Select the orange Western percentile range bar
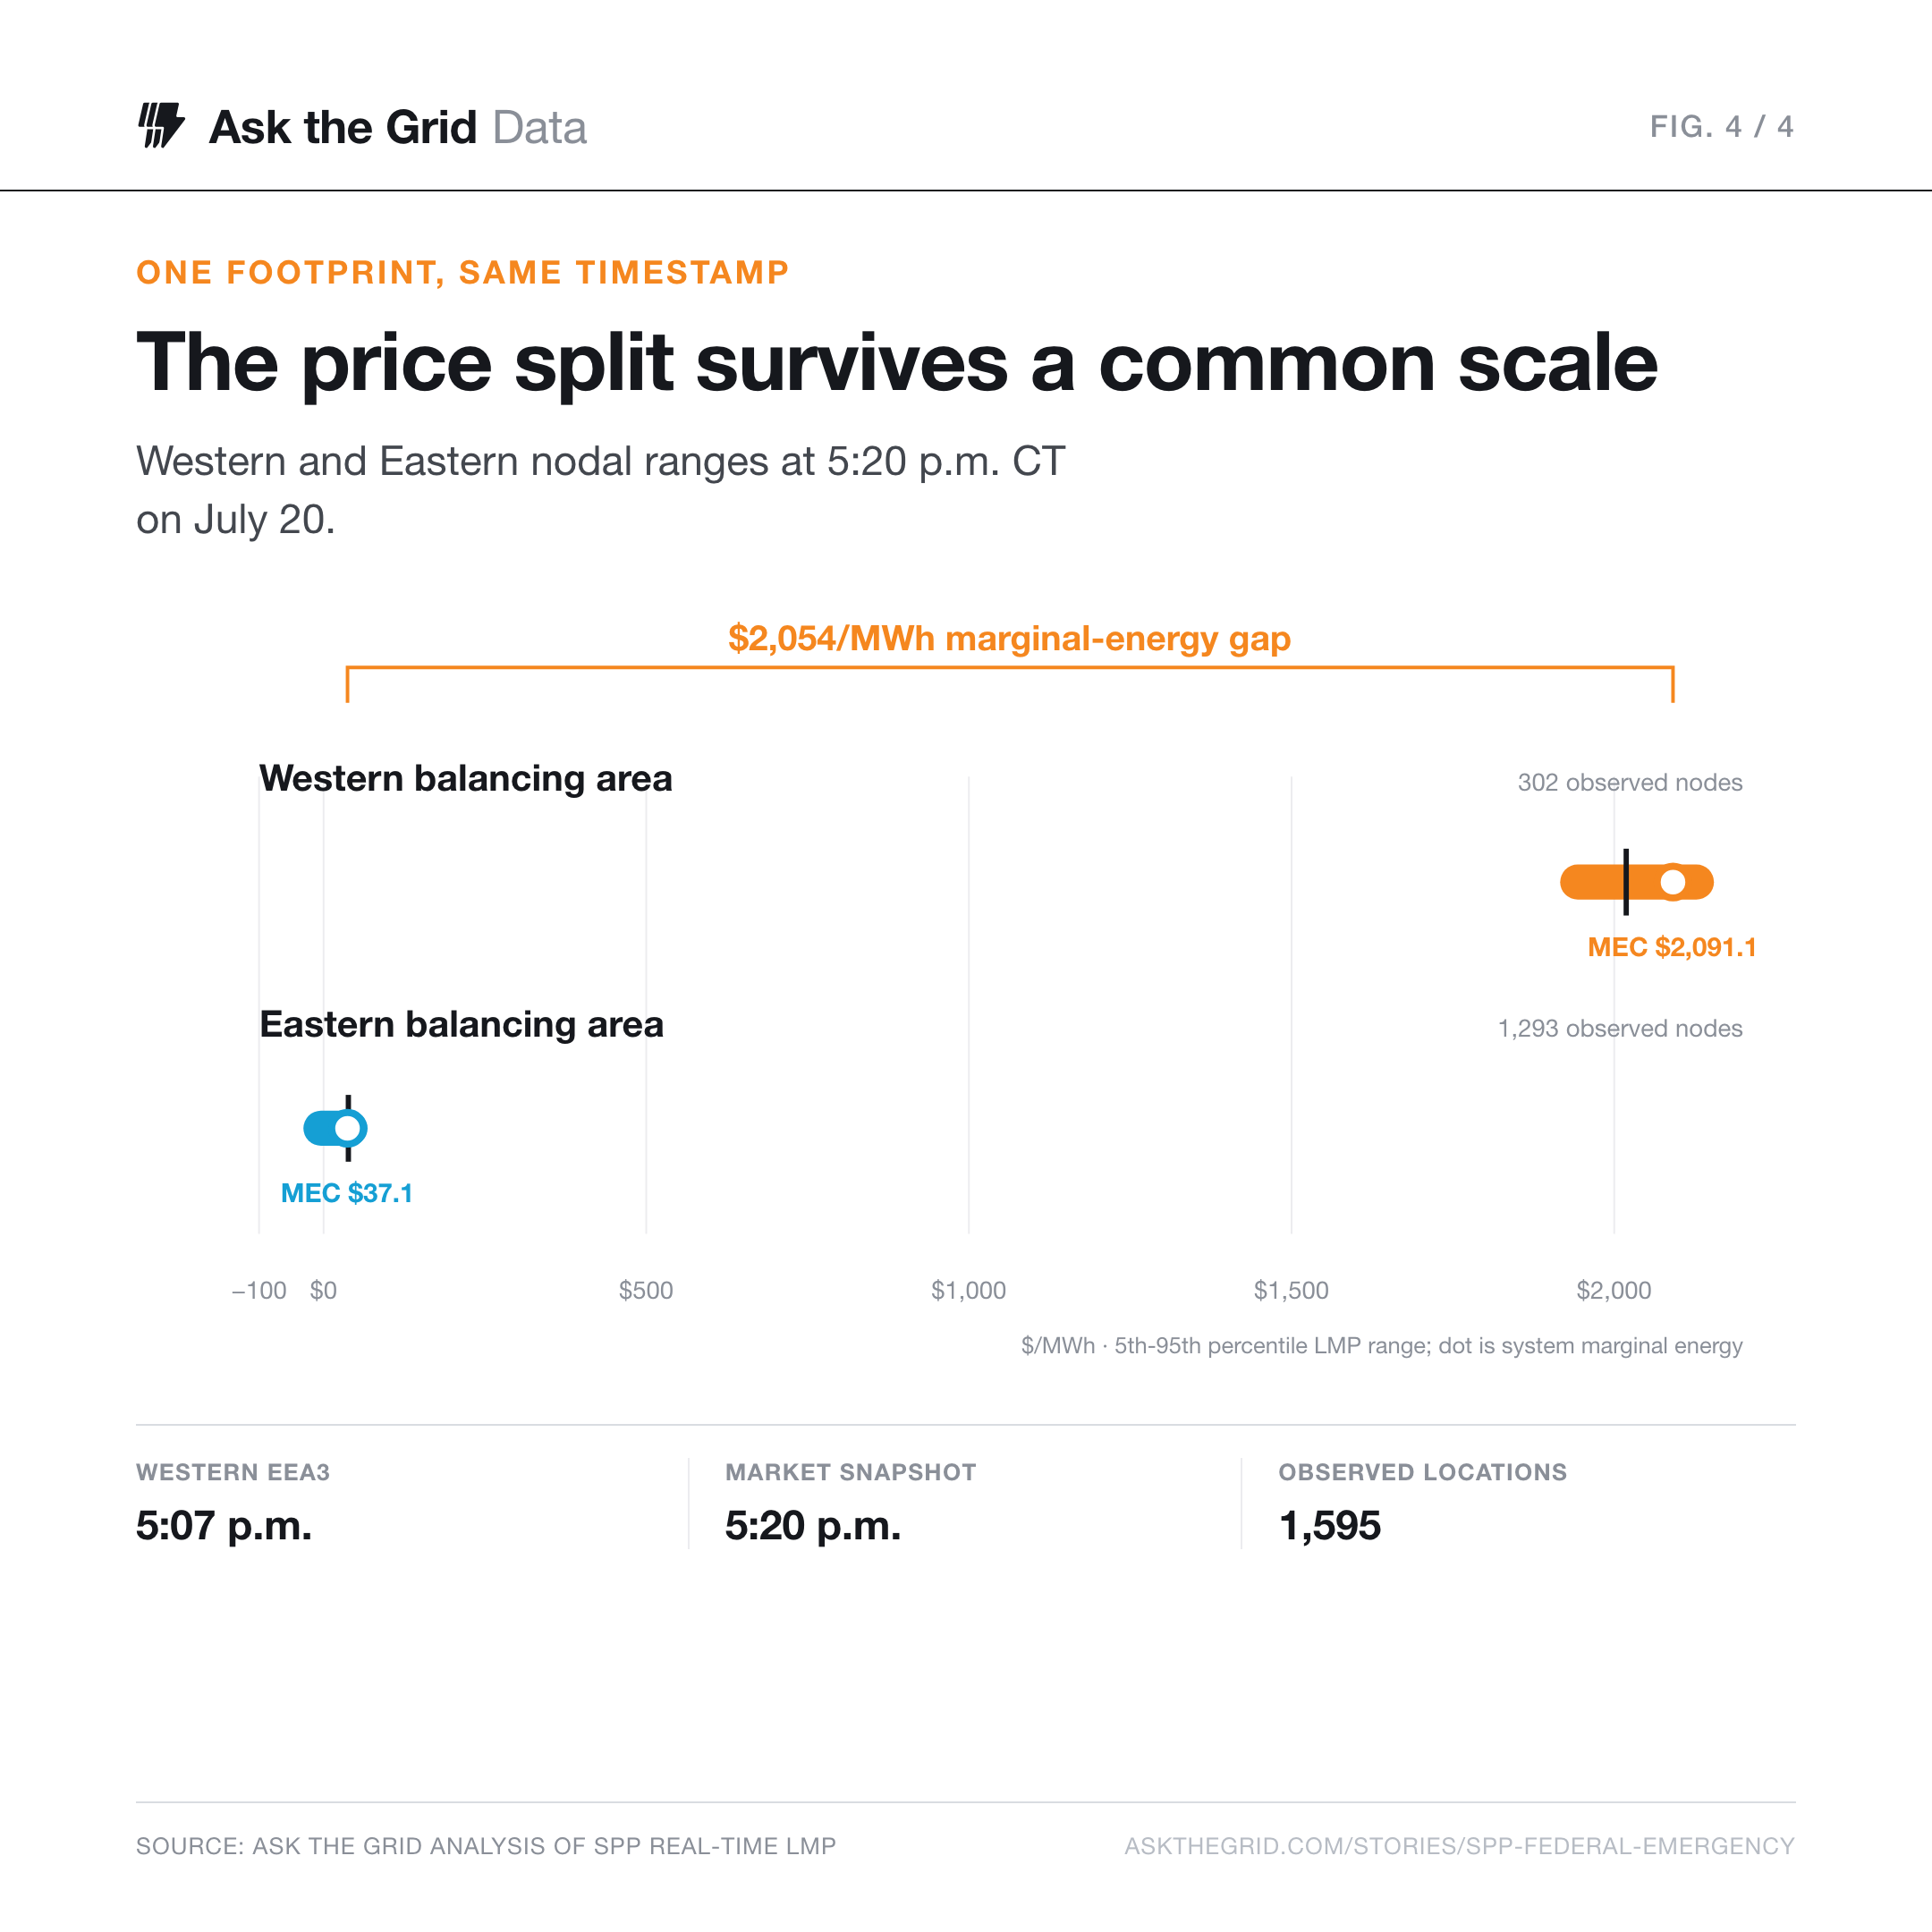Screen dimensions: 1932x1932 tap(1637, 882)
